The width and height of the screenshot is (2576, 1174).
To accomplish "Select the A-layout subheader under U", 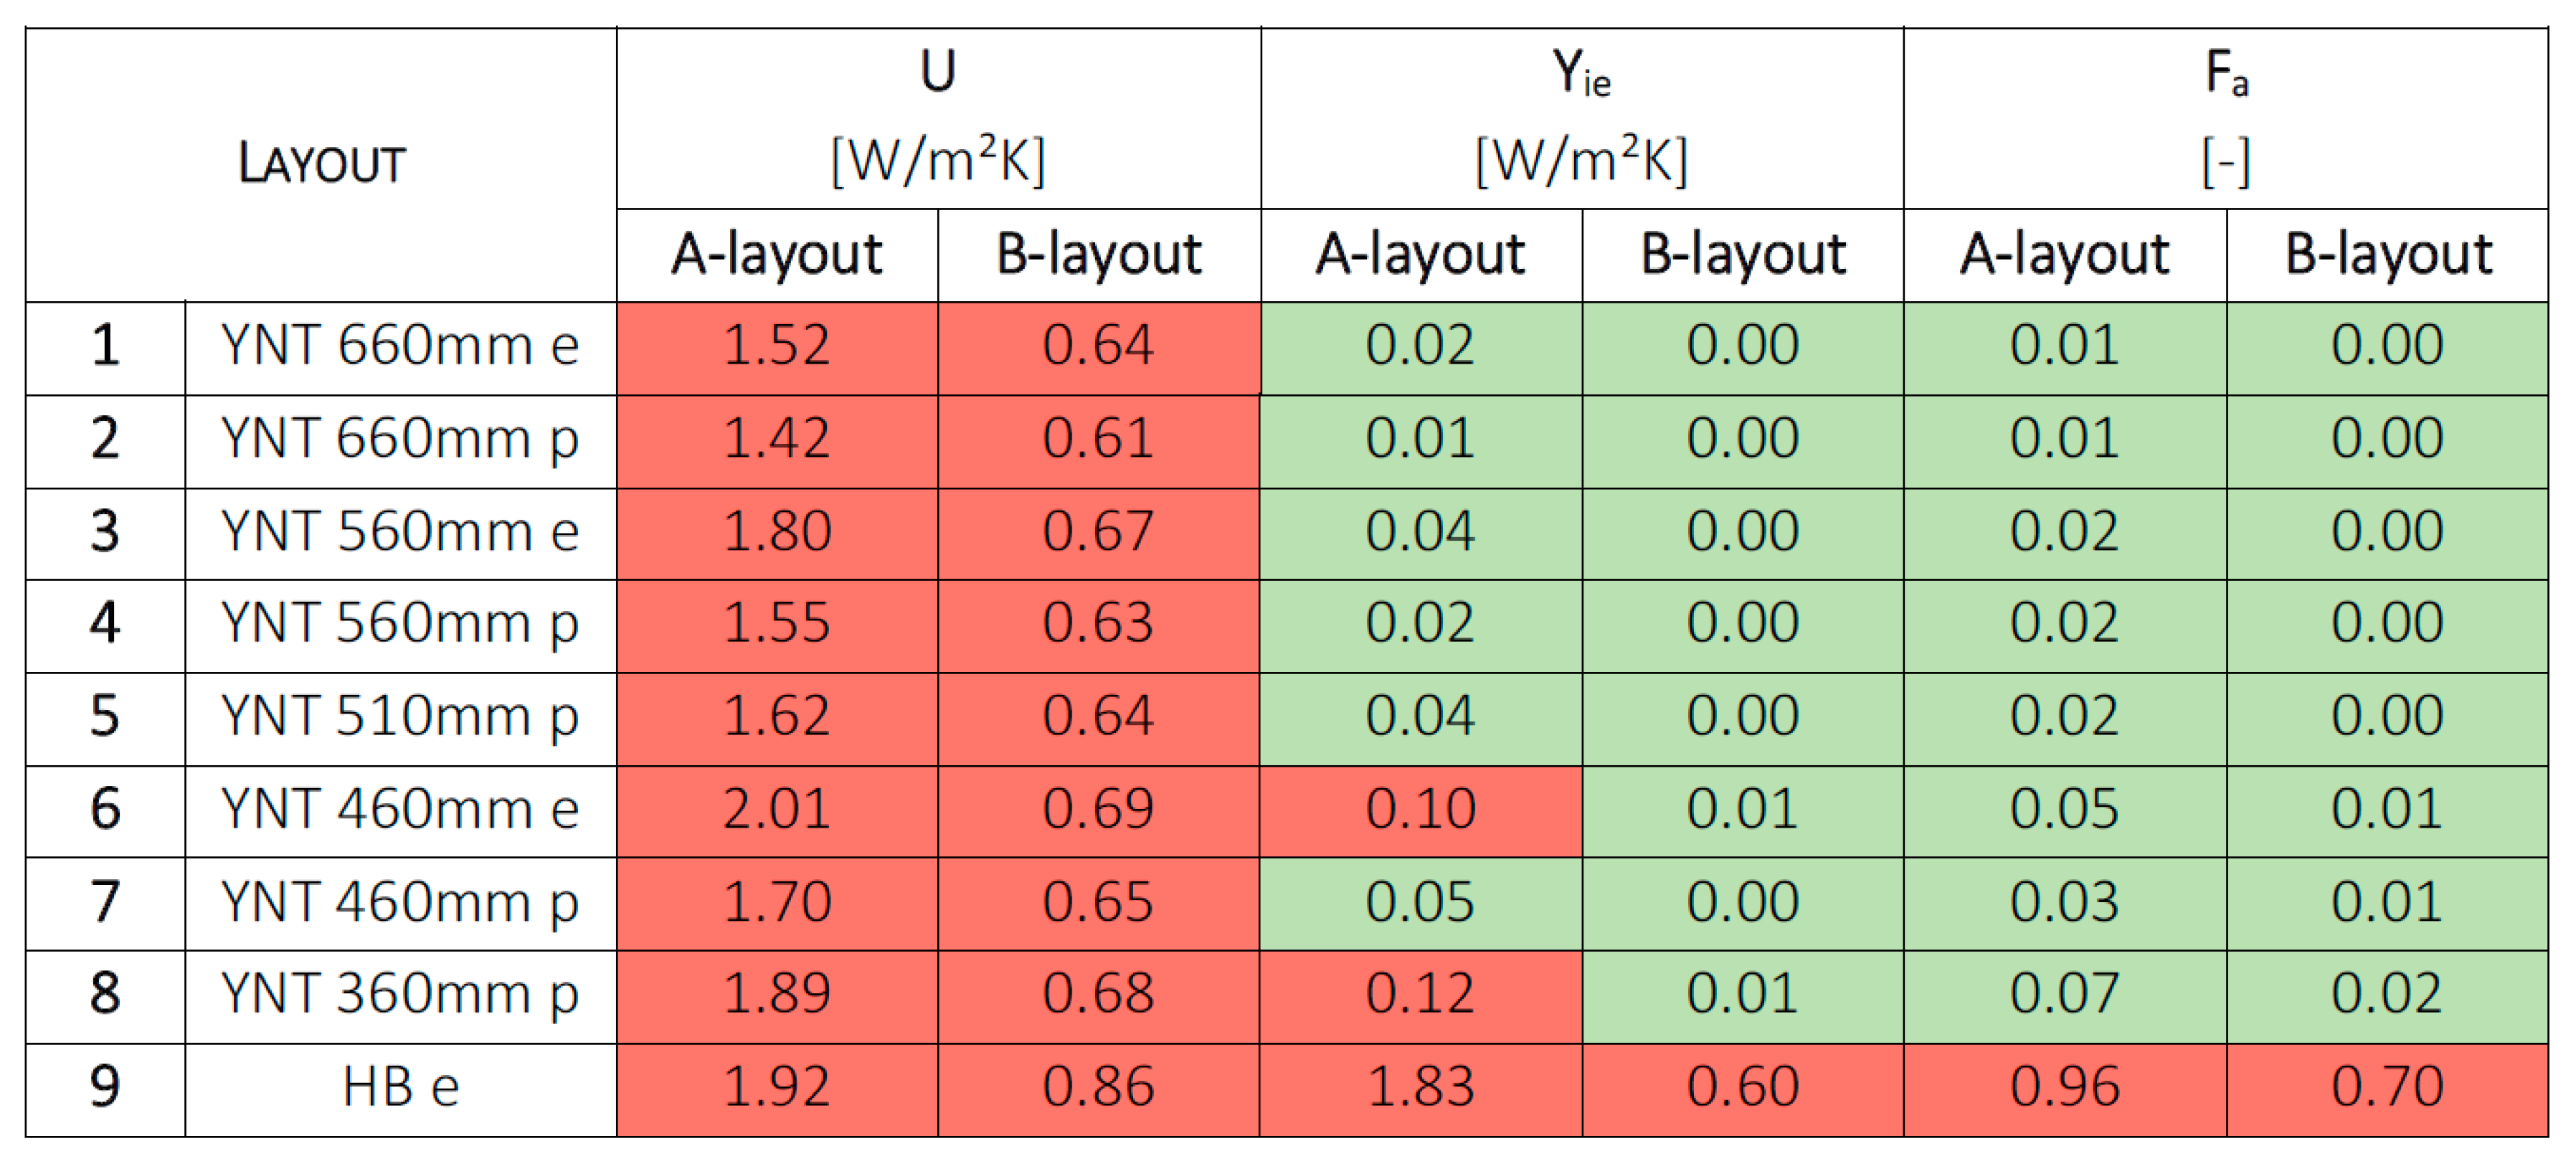I will [x=777, y=254].
